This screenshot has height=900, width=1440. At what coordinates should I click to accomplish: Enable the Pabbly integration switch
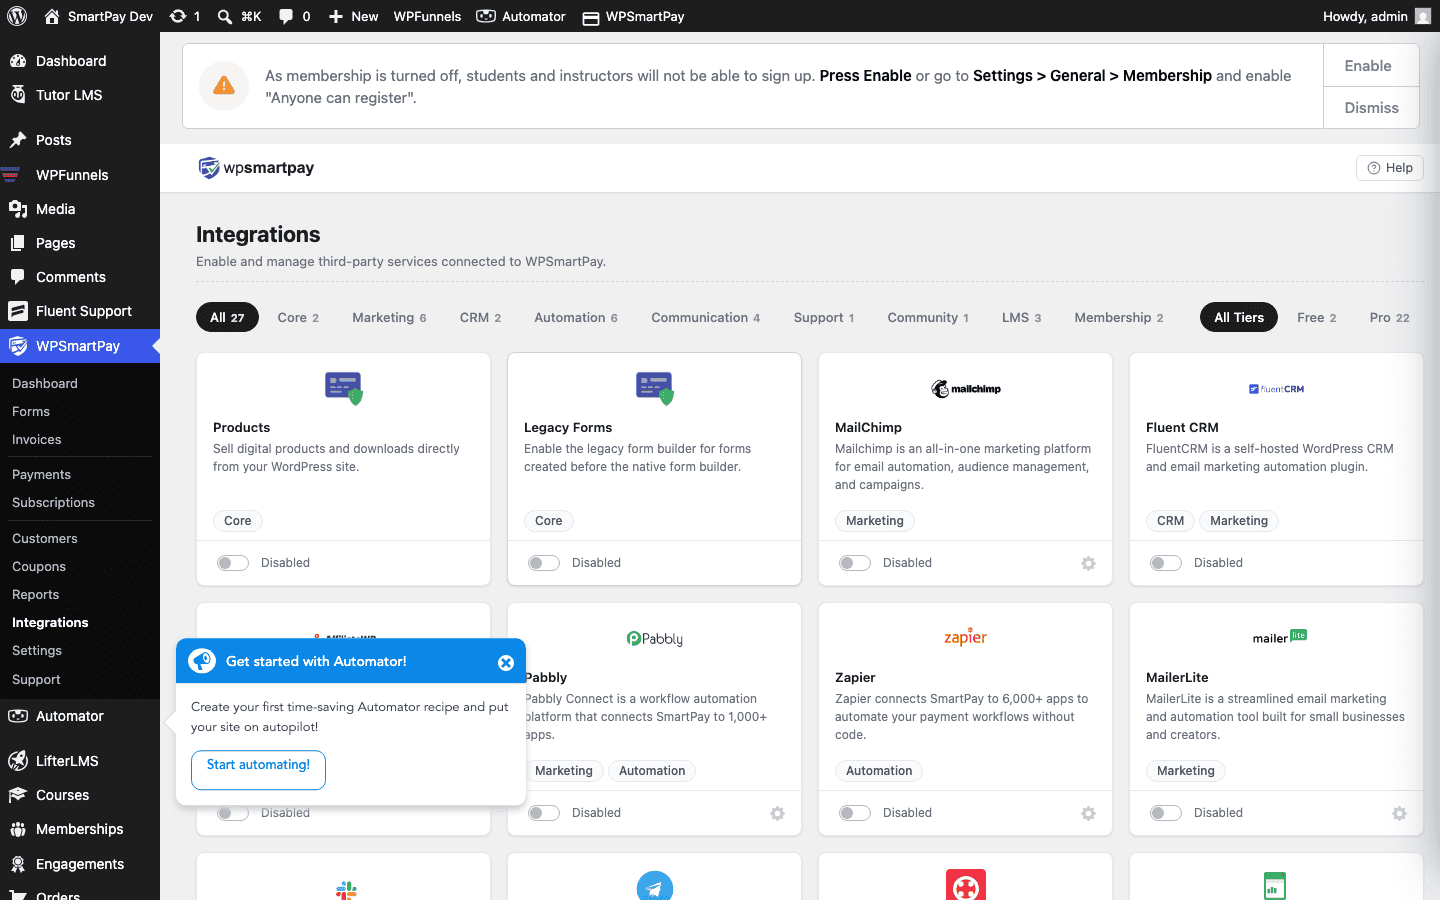point(544,813)
